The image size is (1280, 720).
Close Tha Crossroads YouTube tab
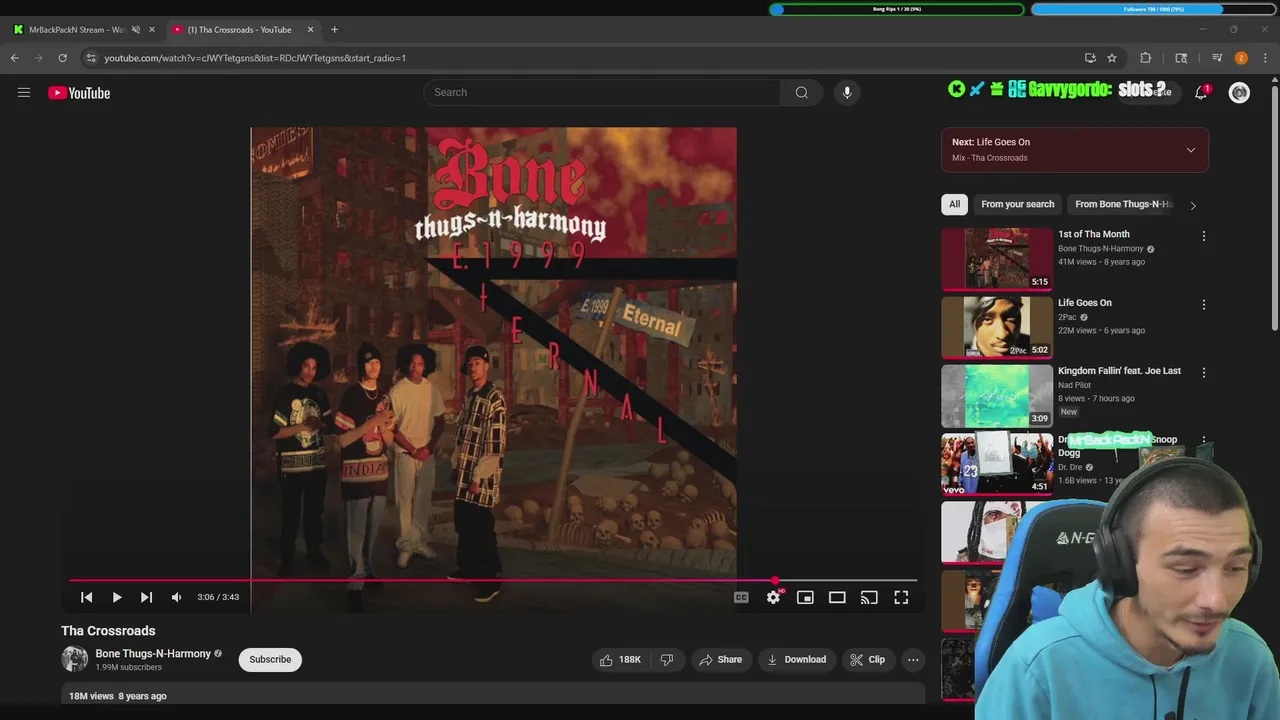pyautogui.click(x=310, y=29)
